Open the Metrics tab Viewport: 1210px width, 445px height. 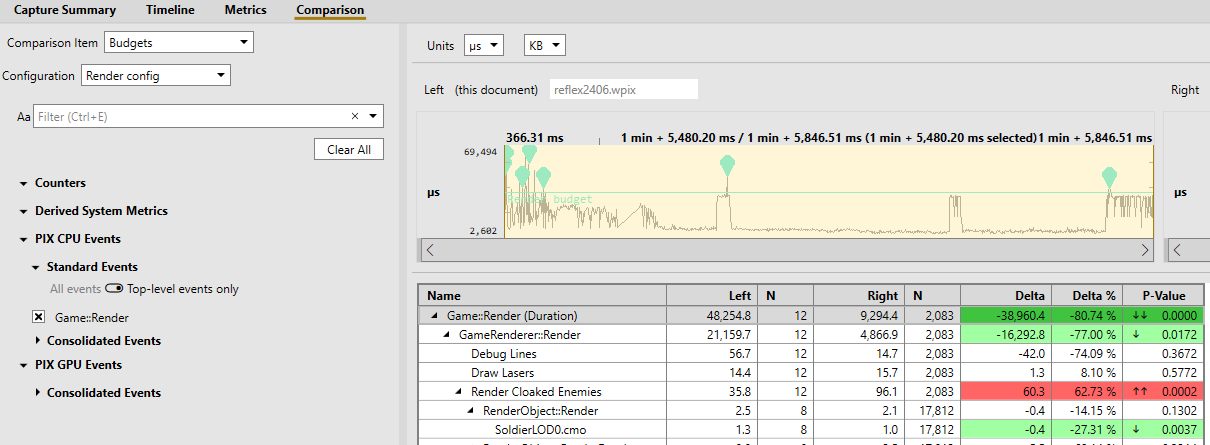coord(245,10)
